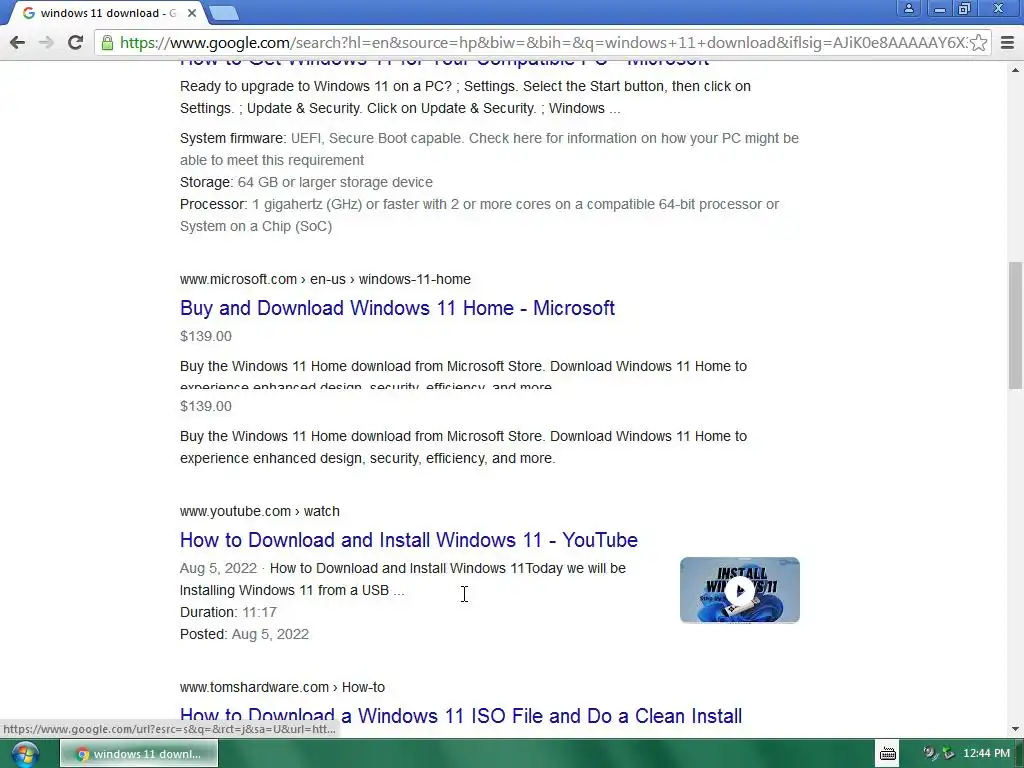The width and height of the screenshot is (1024, 768).
Task: Click the address bar URL field
Action: 542,43
